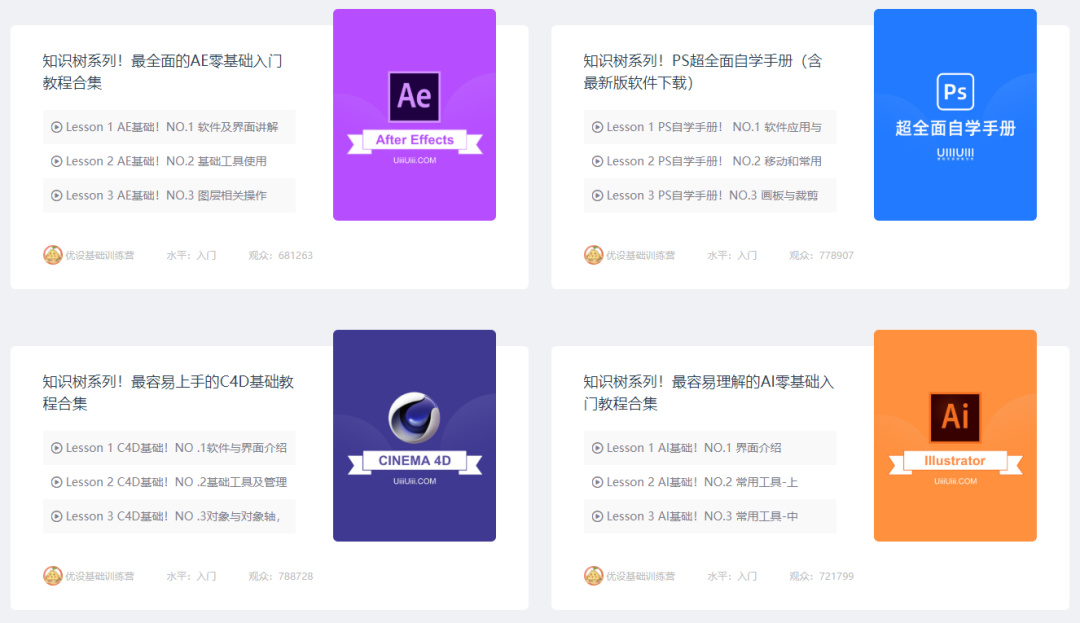Viewport: 1080px width, 623px height.
Task: Open Lesson 3 AI基础 NO.3 常用工具-中
Action: click(709, 516)
